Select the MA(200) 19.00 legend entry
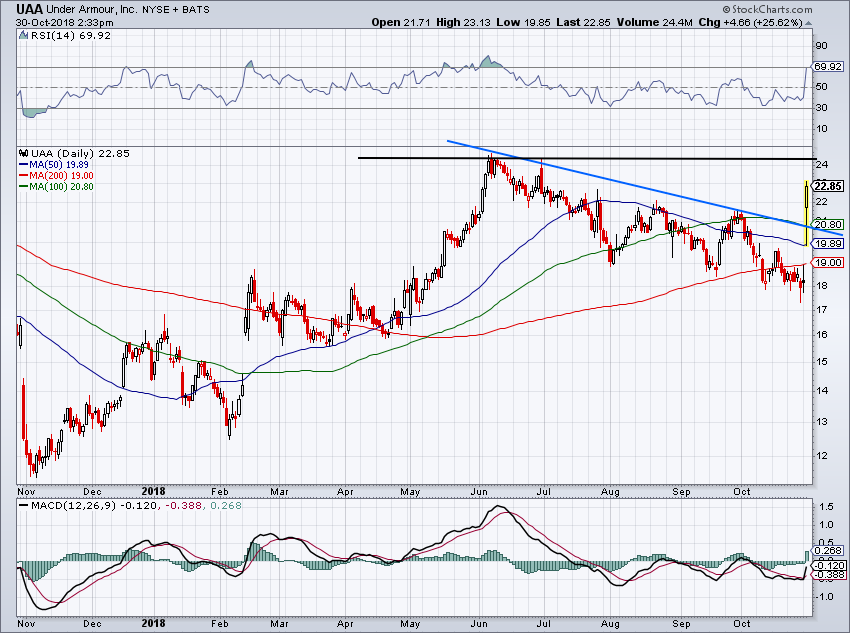The width and height of the screenshot is (850, 633). pyautogui.click(x=56, y=176)
